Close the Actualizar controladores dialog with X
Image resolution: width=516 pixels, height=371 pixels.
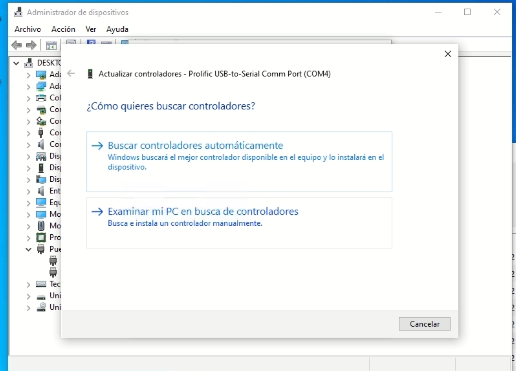pyautogui.click(x=448, y=54)
